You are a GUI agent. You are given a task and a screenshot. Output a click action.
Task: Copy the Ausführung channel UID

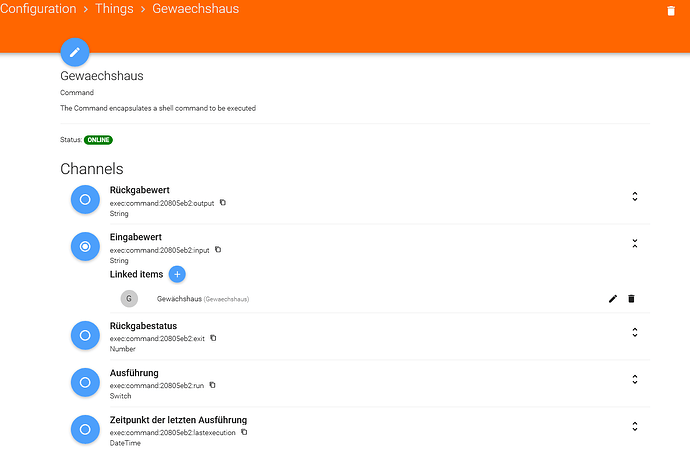(212, 385)
